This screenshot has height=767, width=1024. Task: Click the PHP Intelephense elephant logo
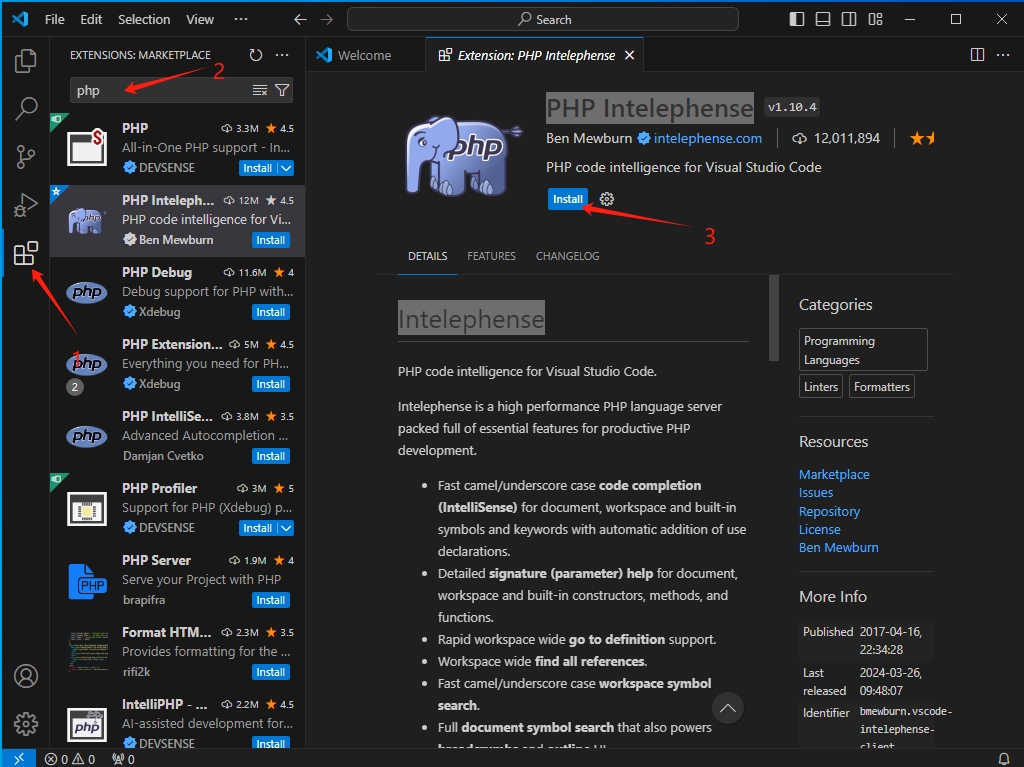462,155
